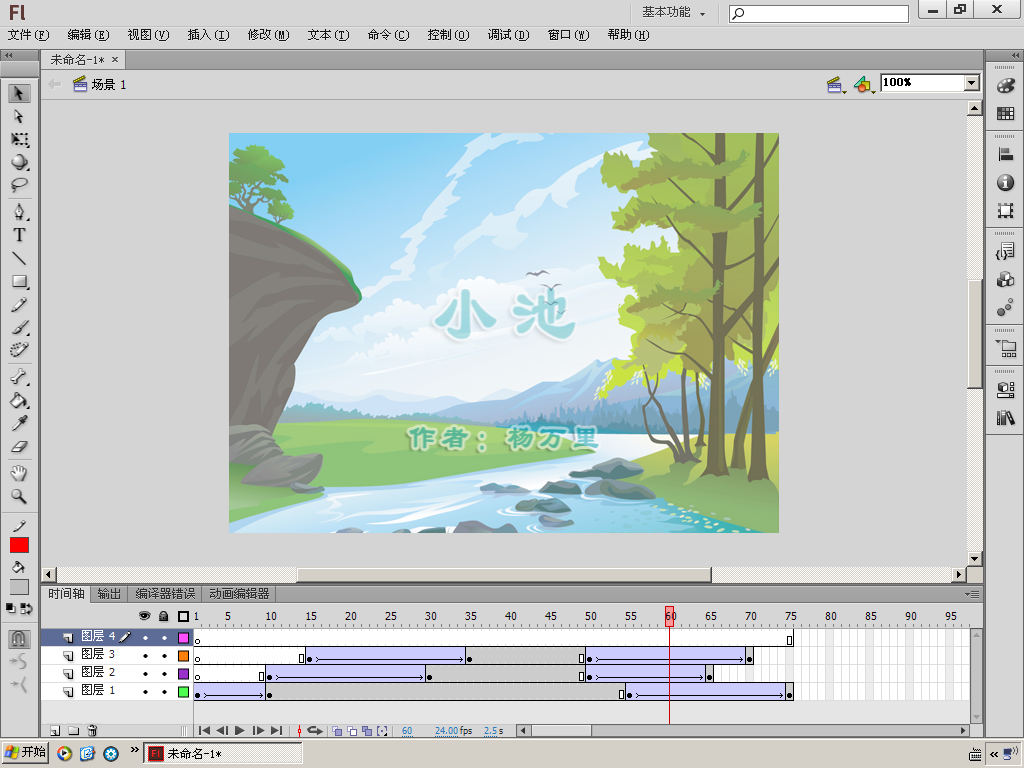This screenshot has width=1024, height=768.
Task: Click the search input field
Action: point(819,13)
